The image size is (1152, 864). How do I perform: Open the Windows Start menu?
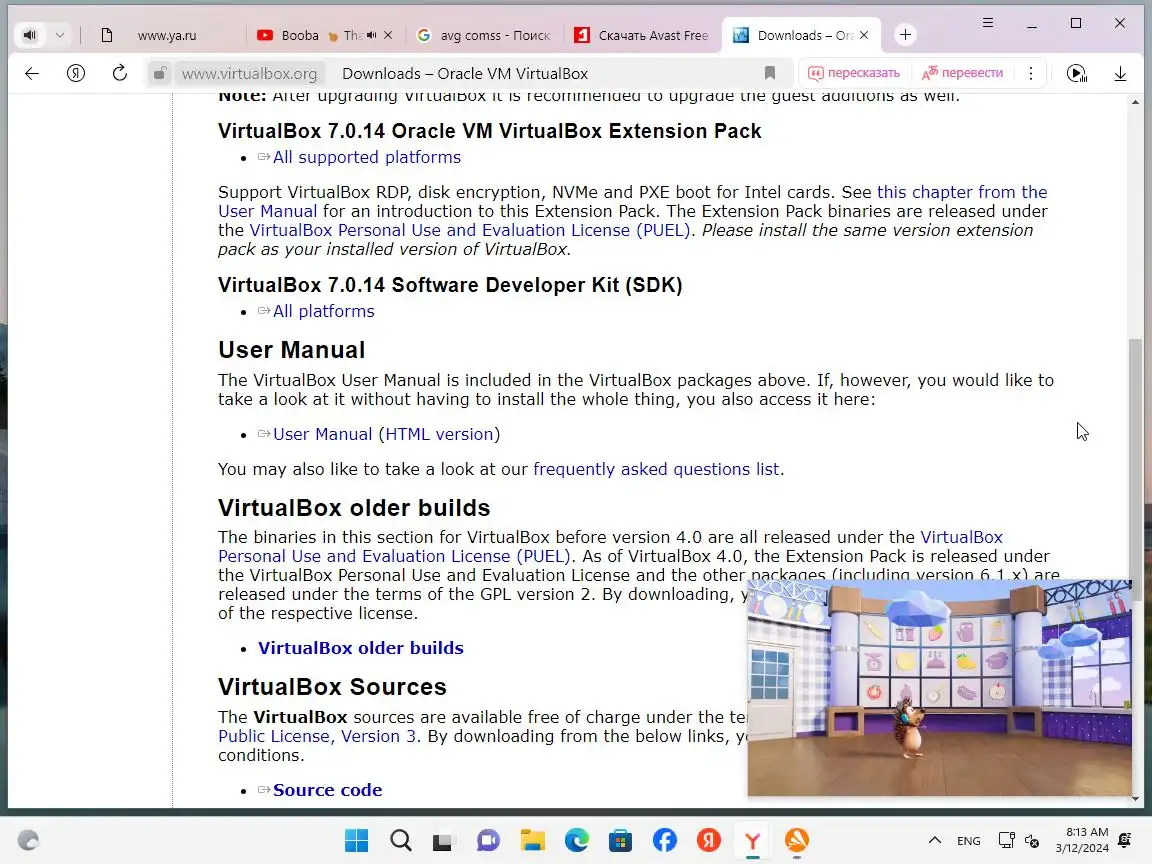(357, 840)
